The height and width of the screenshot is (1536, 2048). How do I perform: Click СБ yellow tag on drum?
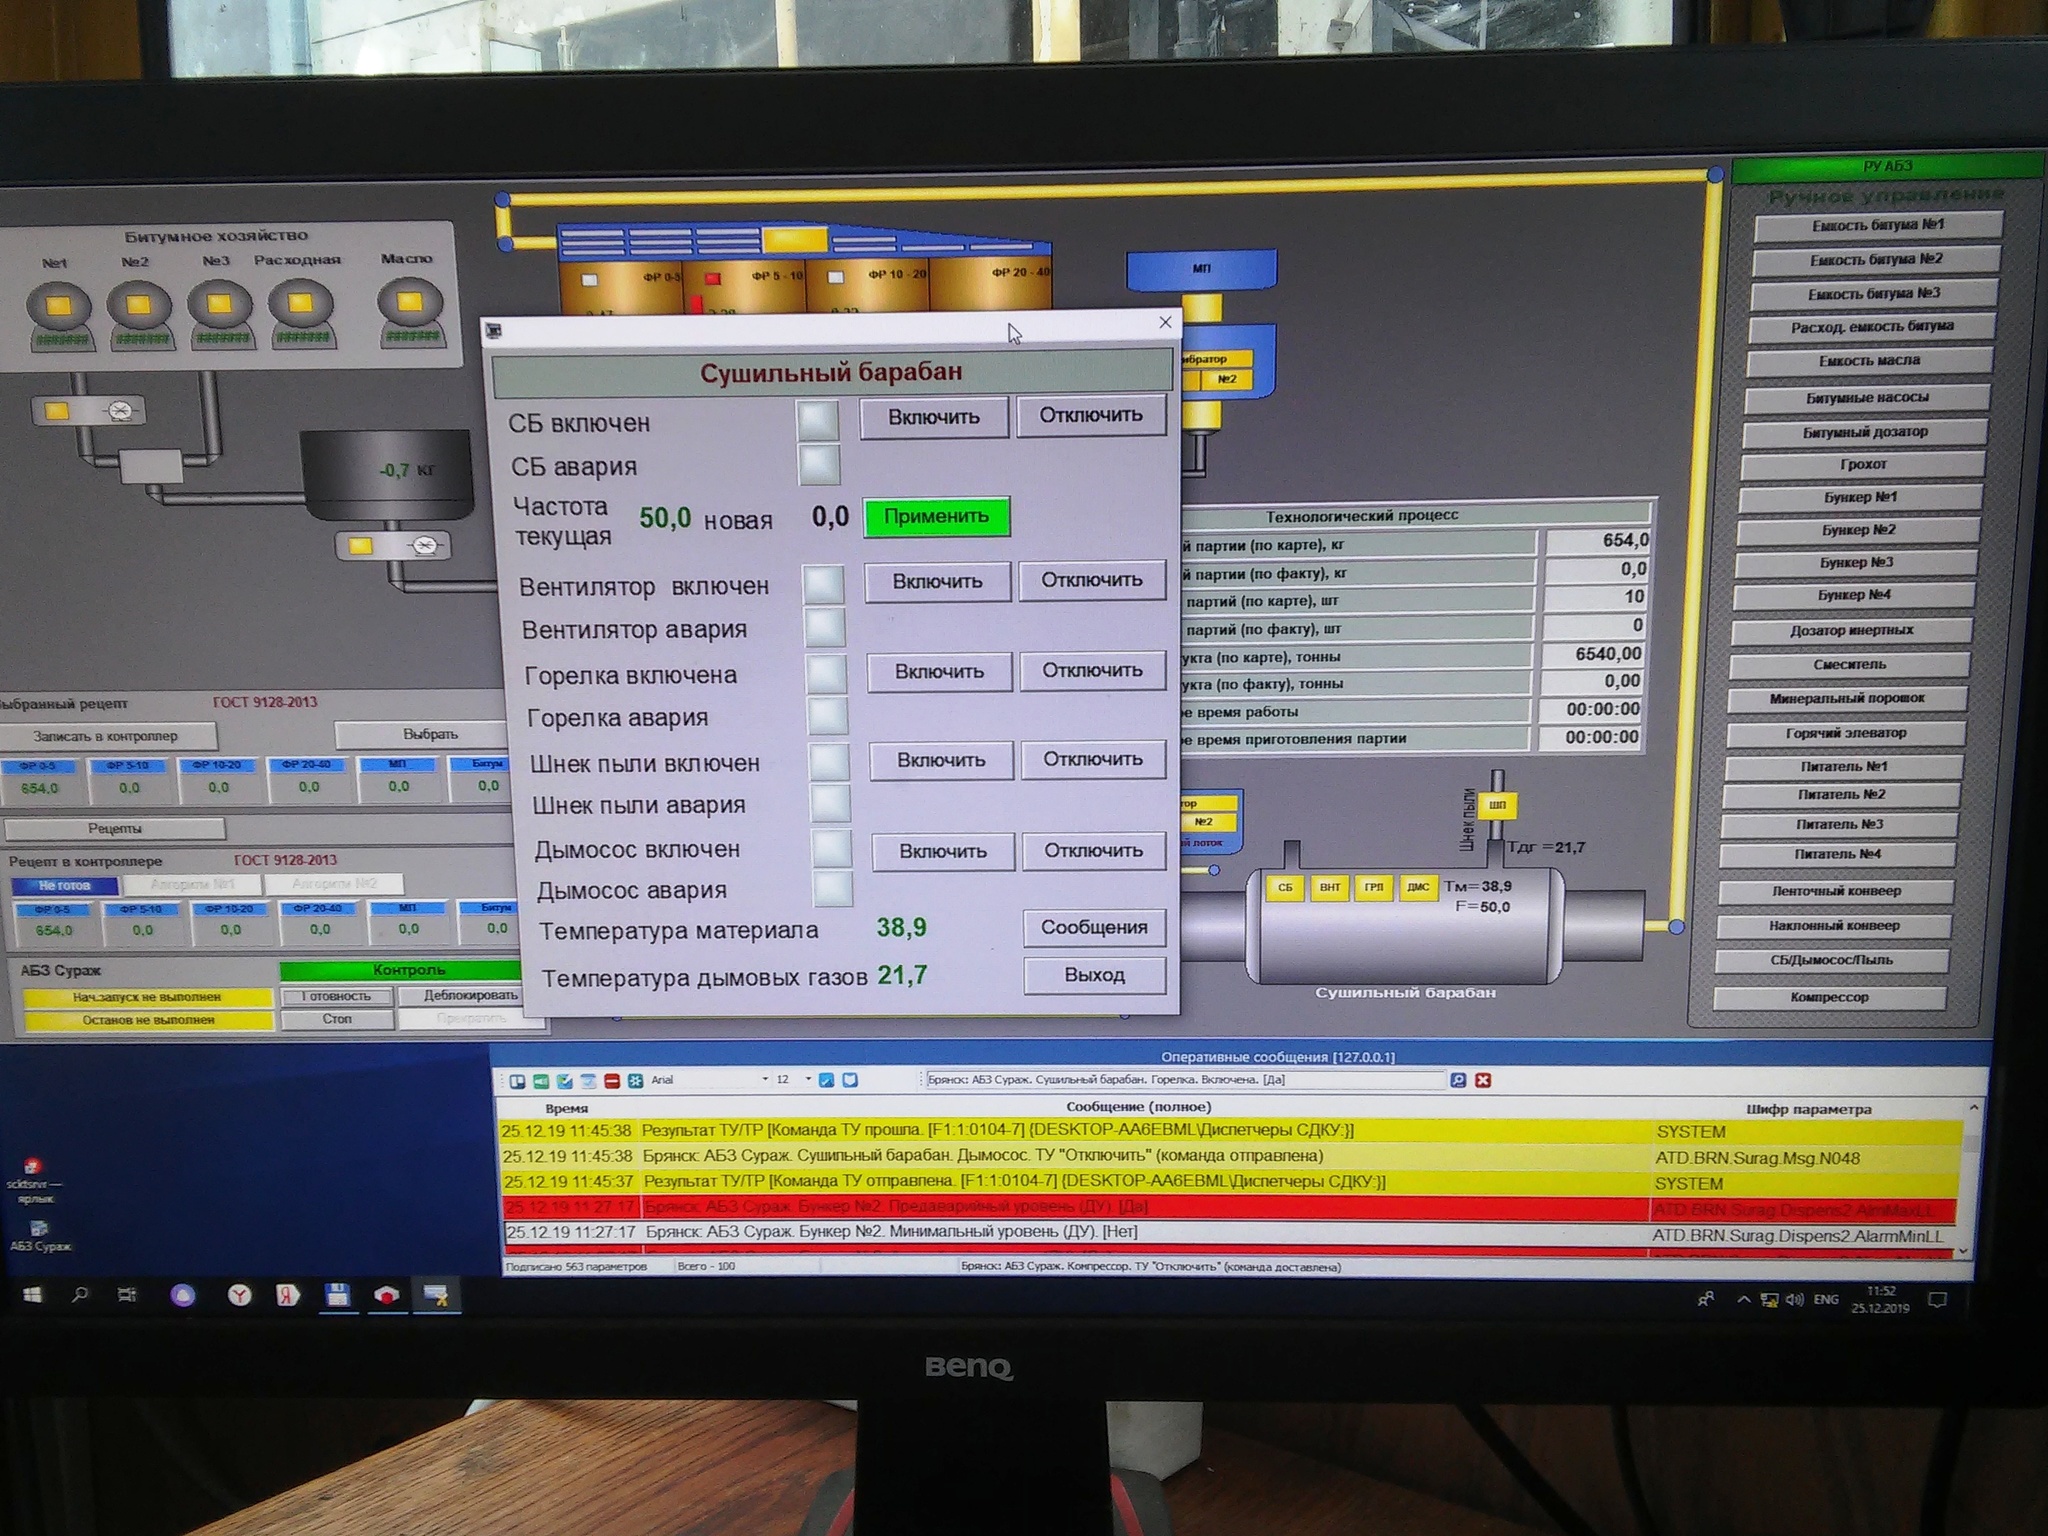1284,888
